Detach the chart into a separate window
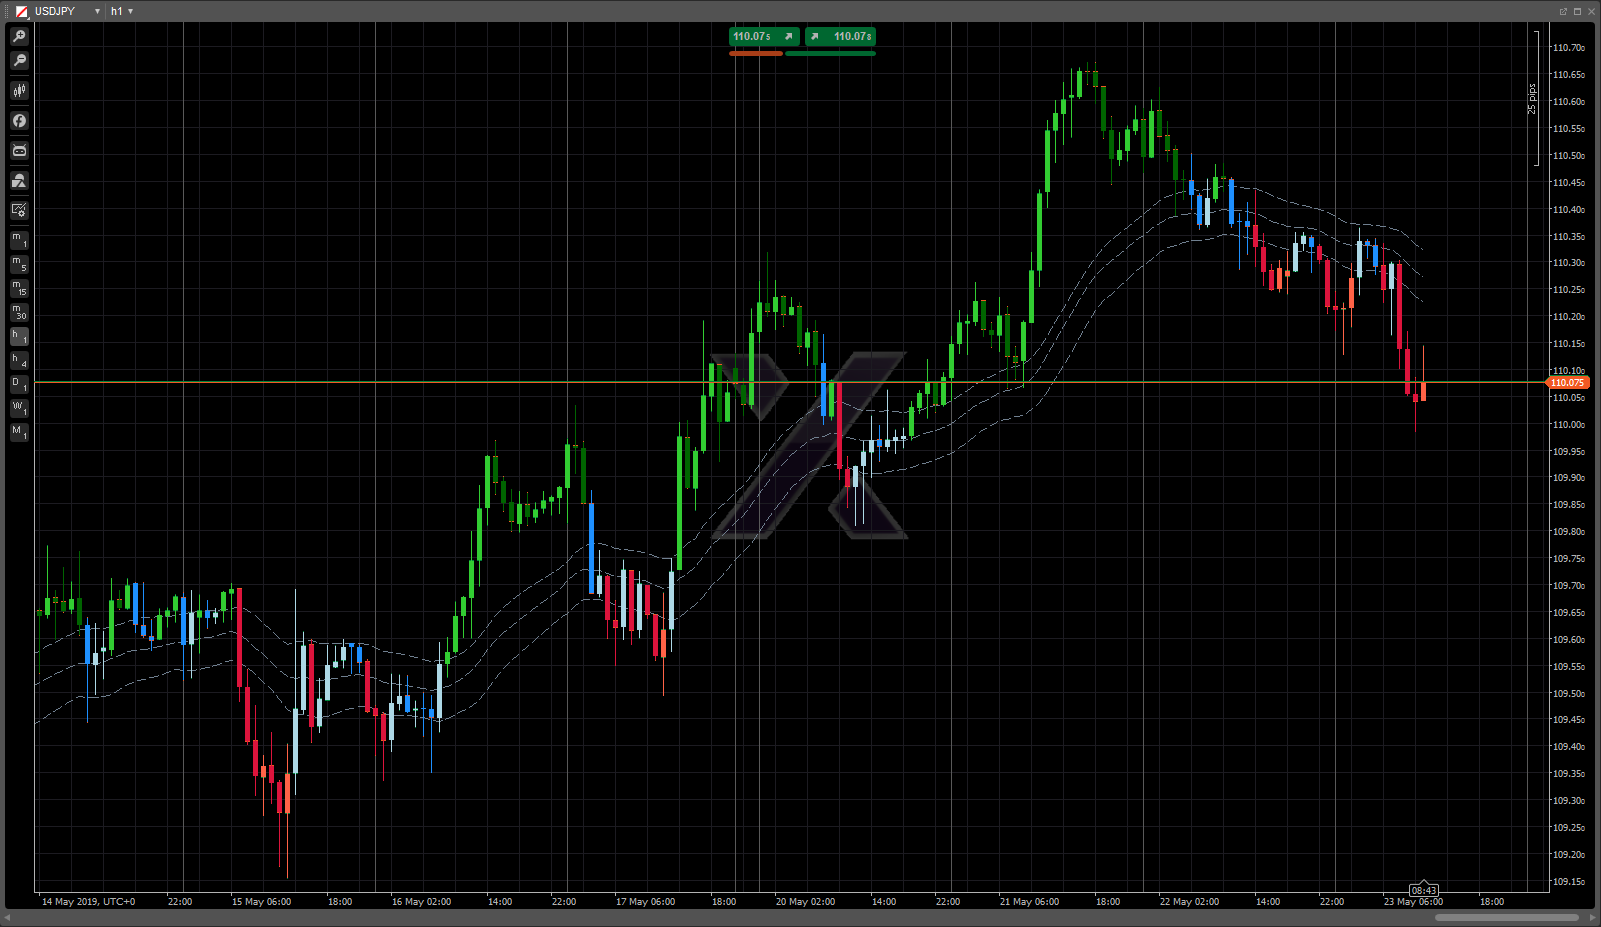Viewport: 1601px width, 927px height. pyautogui.click(x=1563, y=11)
